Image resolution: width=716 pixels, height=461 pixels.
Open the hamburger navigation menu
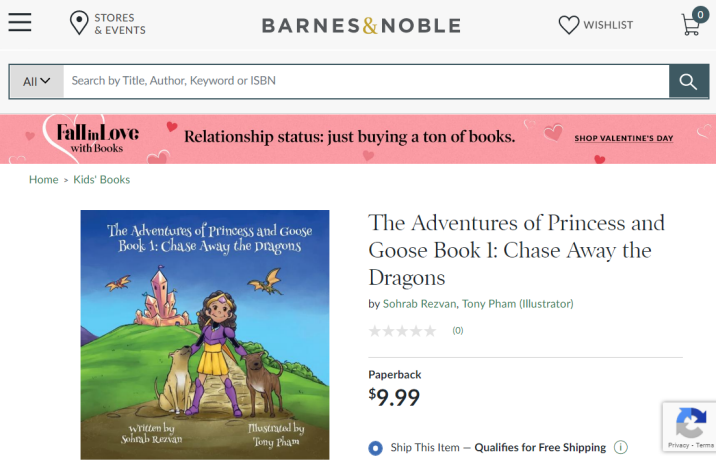[x=20, y=24]
